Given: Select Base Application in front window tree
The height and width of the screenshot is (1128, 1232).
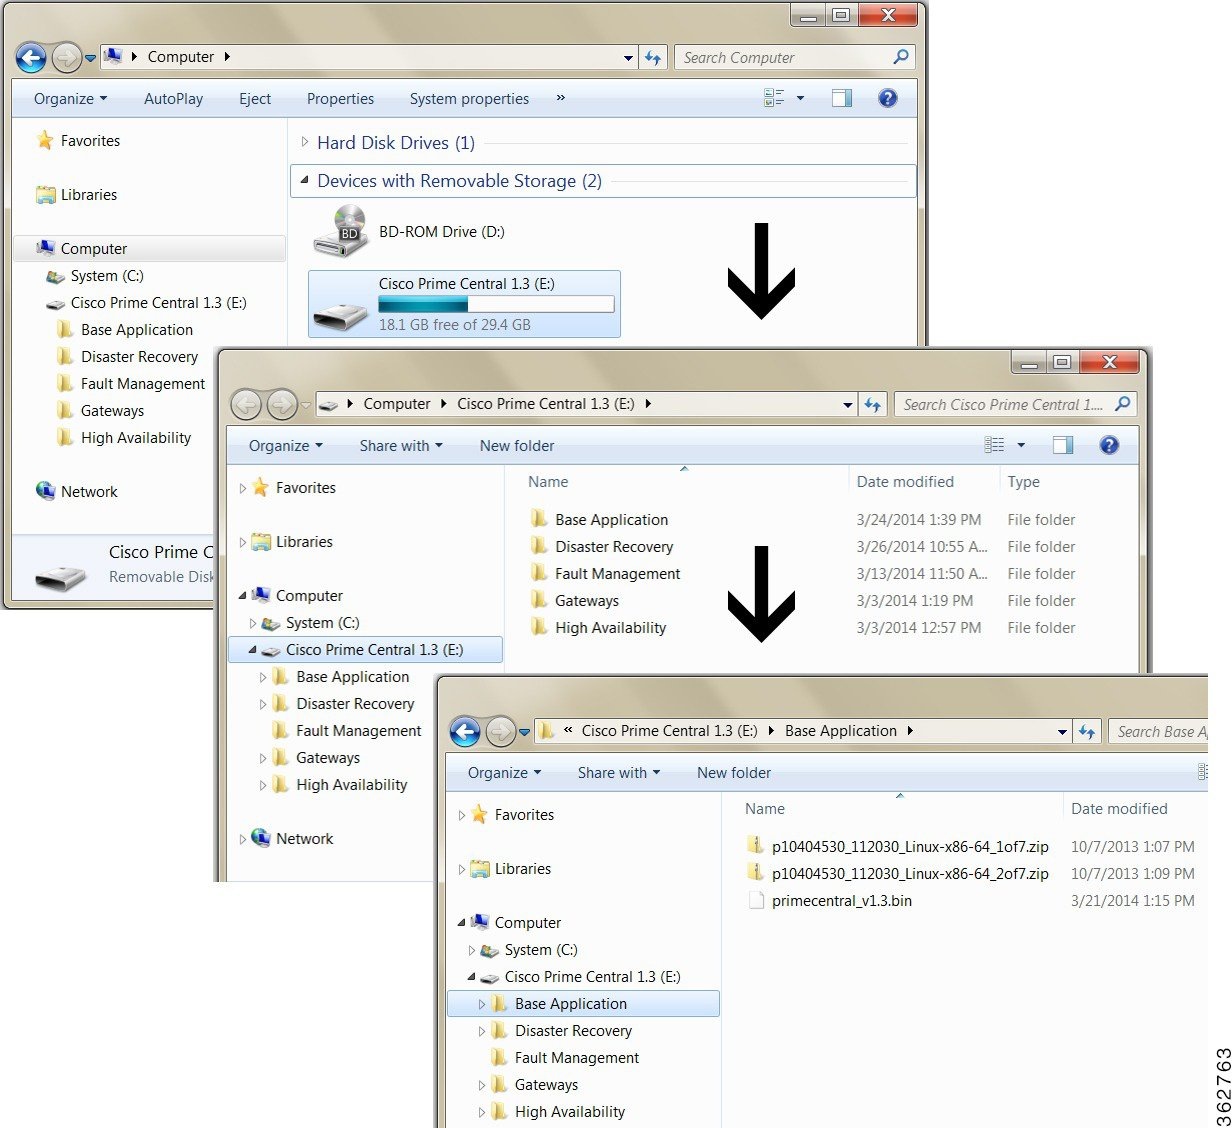Looking at the screenshot, I should (571, 1003).
